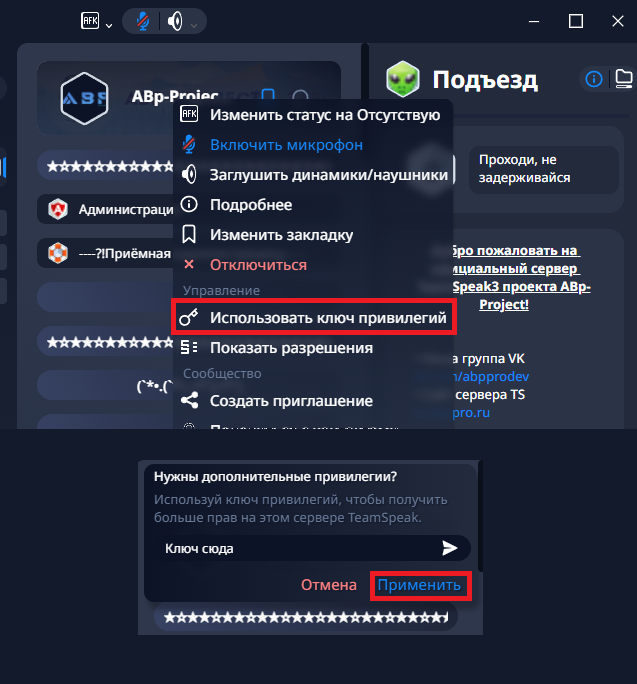Click the send arrow in key field
Viewport: 637px width, 684px height.
pyautogui.click(x=449, y=548)
